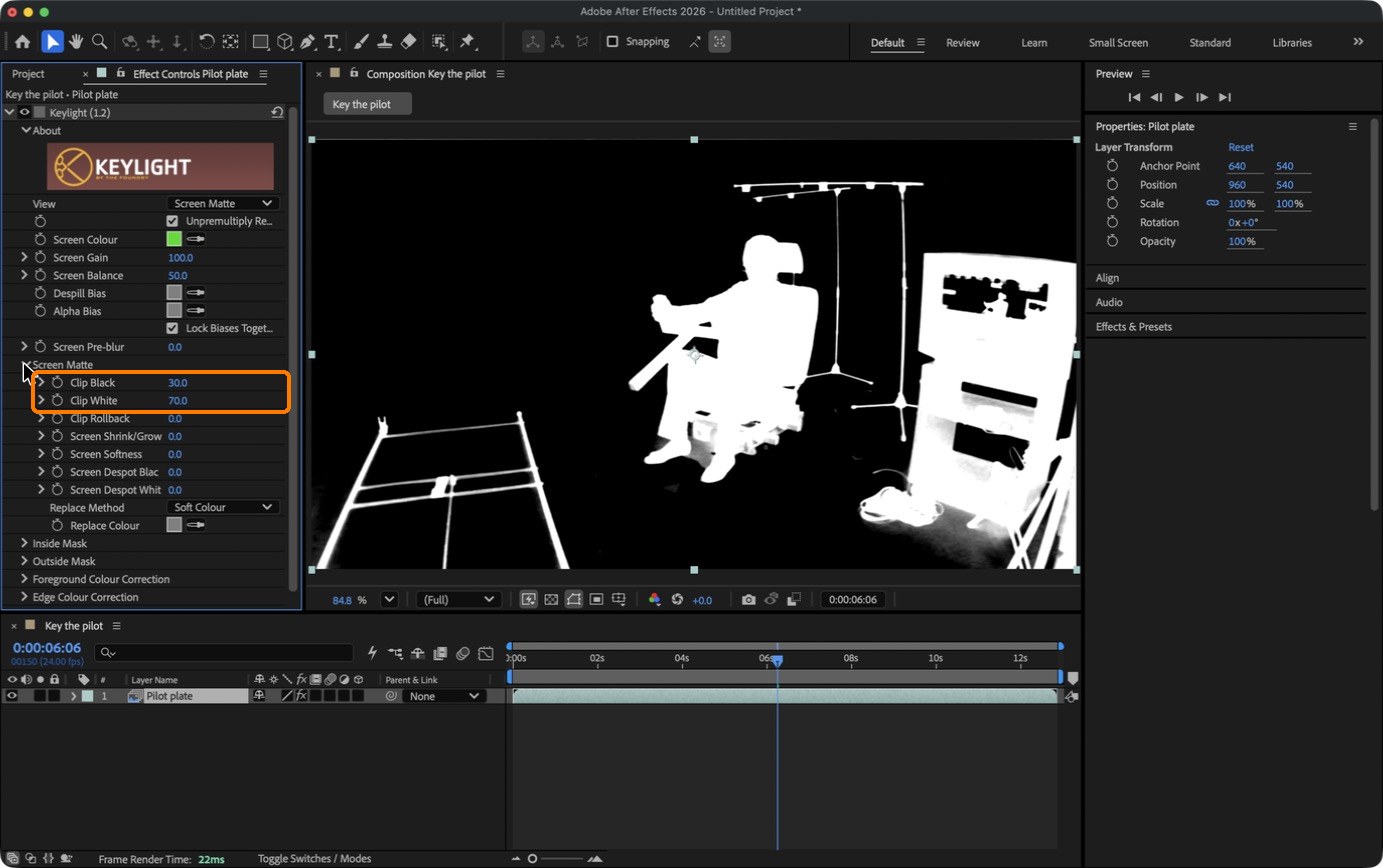Screen dimensions: 1383x868
Task: Collapse the About section
Action: 24,131
